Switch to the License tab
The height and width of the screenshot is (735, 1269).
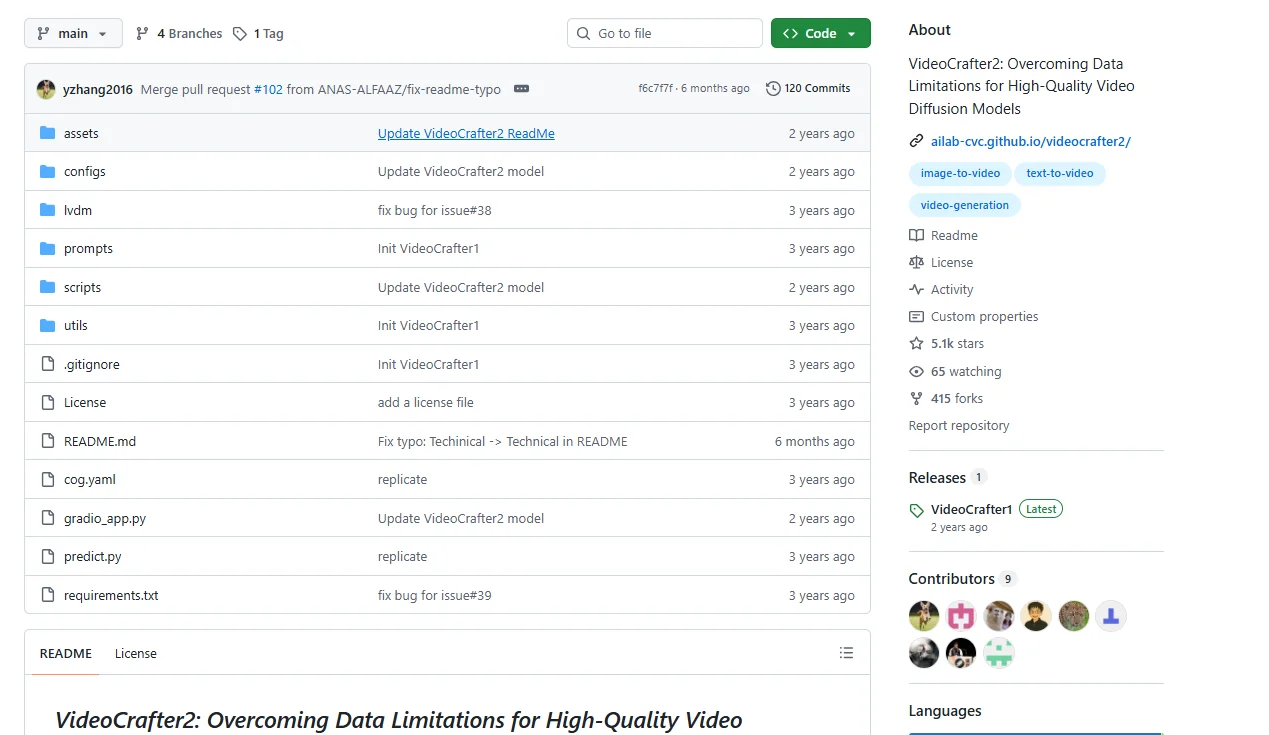pos(136,653)
